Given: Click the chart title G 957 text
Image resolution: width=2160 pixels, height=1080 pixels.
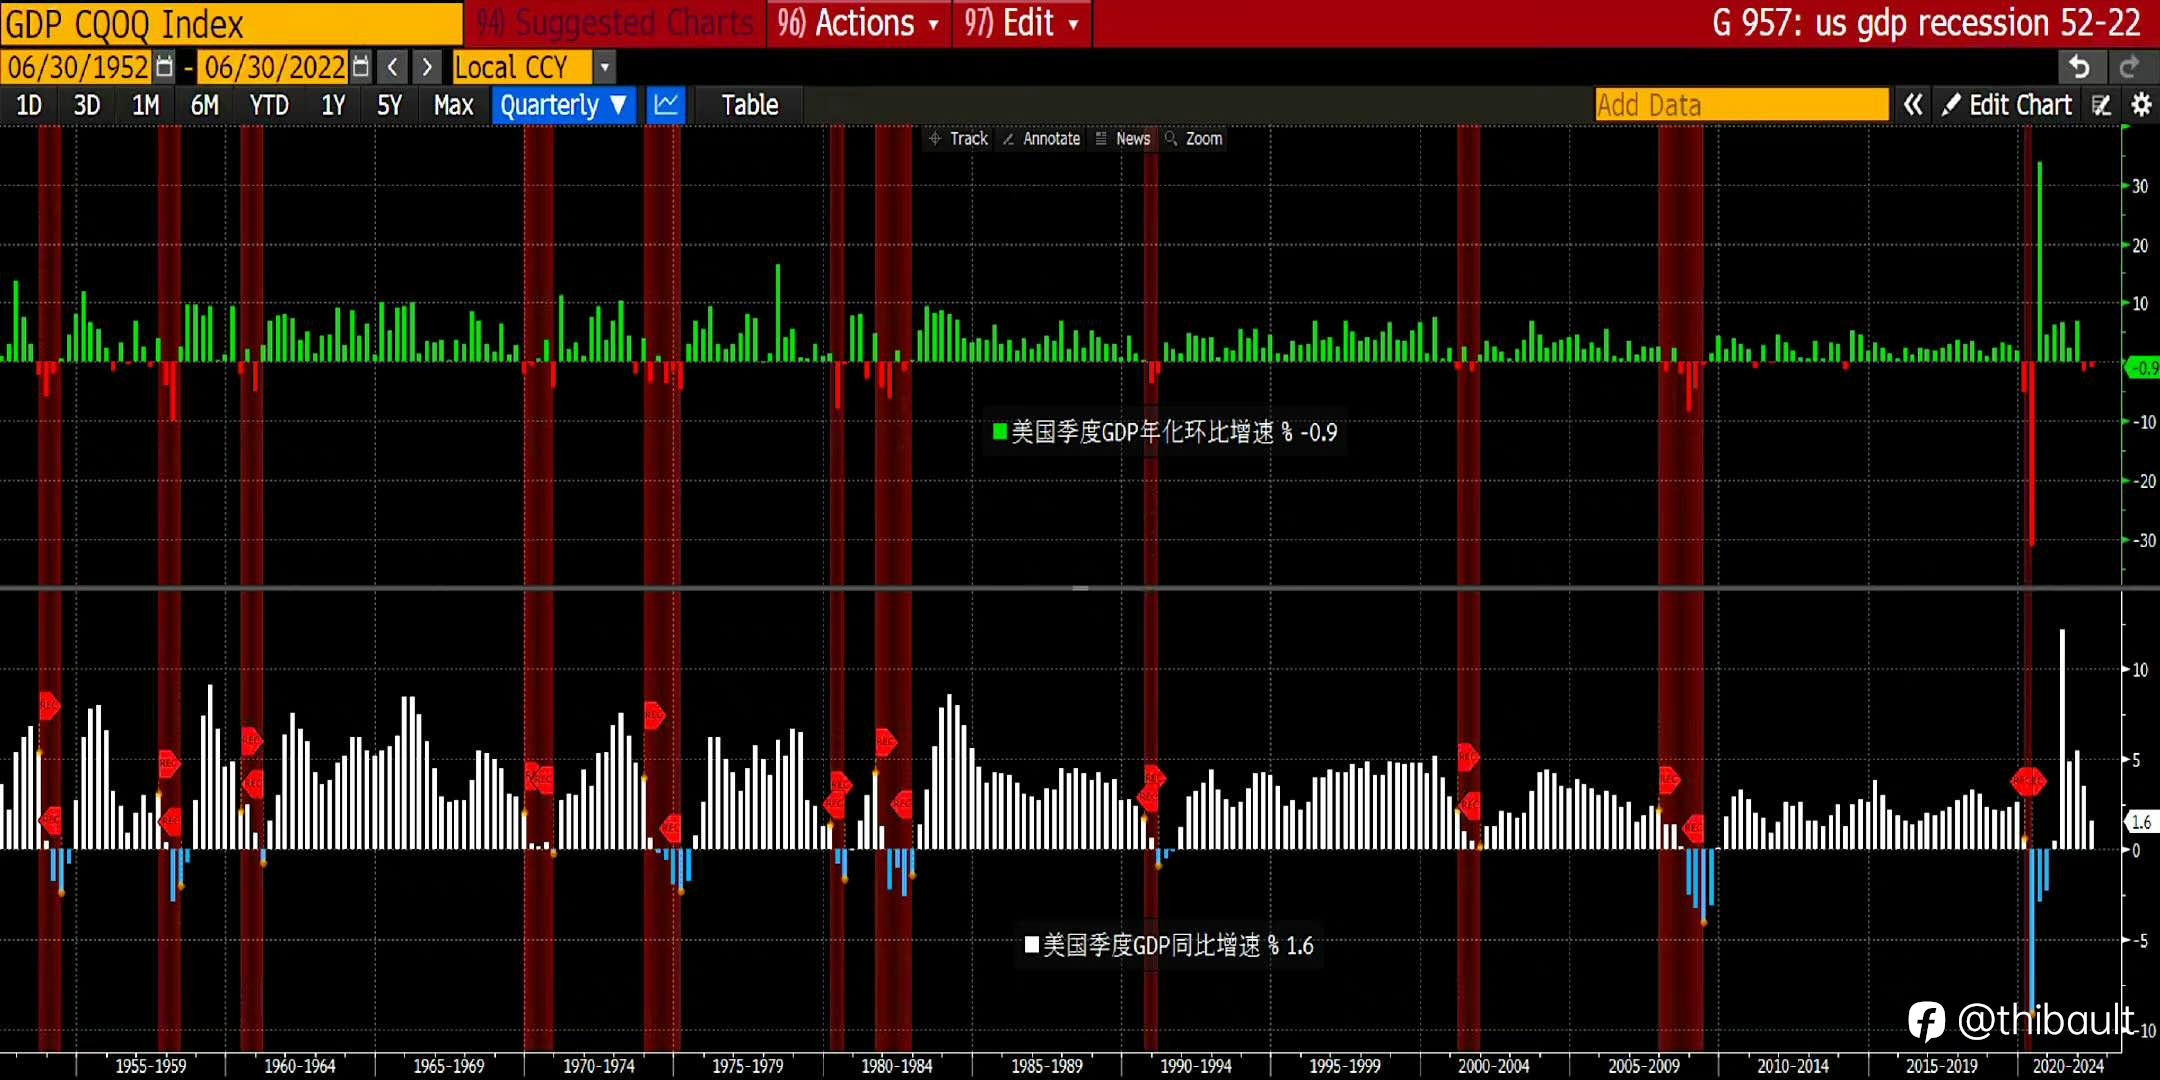Looking at the screenshot, I should click(1926, 23).
